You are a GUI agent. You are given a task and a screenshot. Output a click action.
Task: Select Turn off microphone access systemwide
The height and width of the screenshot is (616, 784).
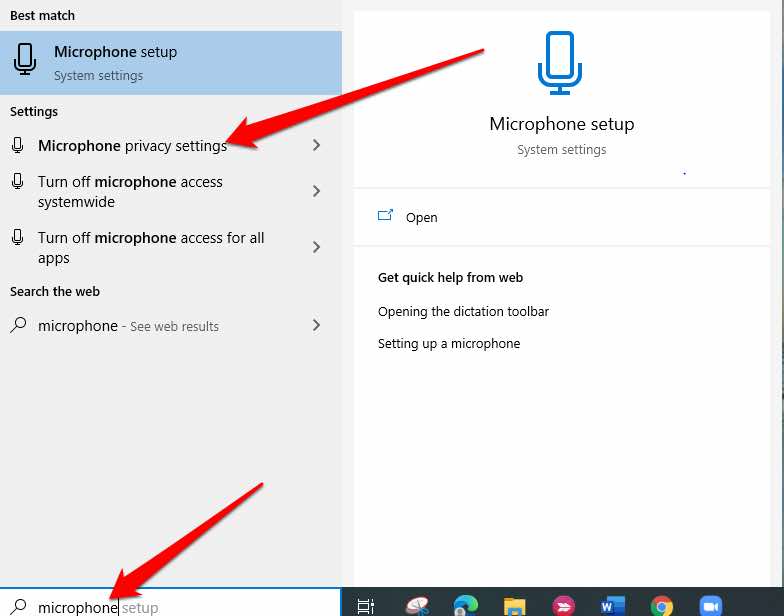[x=130, y=192]
